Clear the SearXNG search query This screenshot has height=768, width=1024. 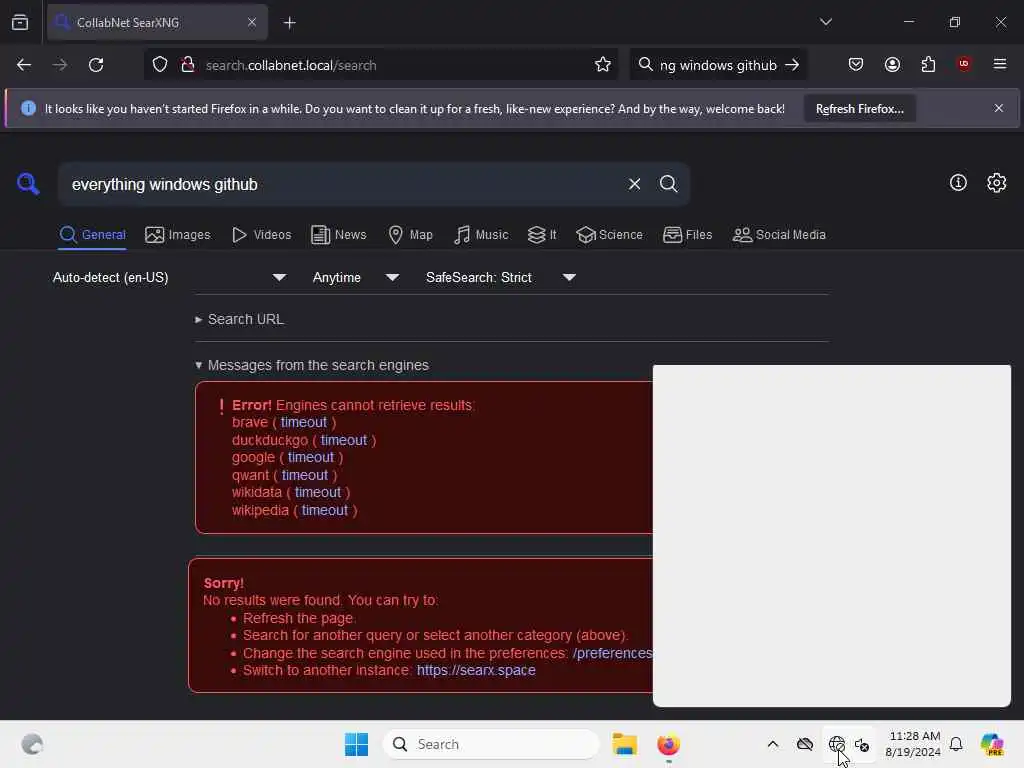coord(634,184)
